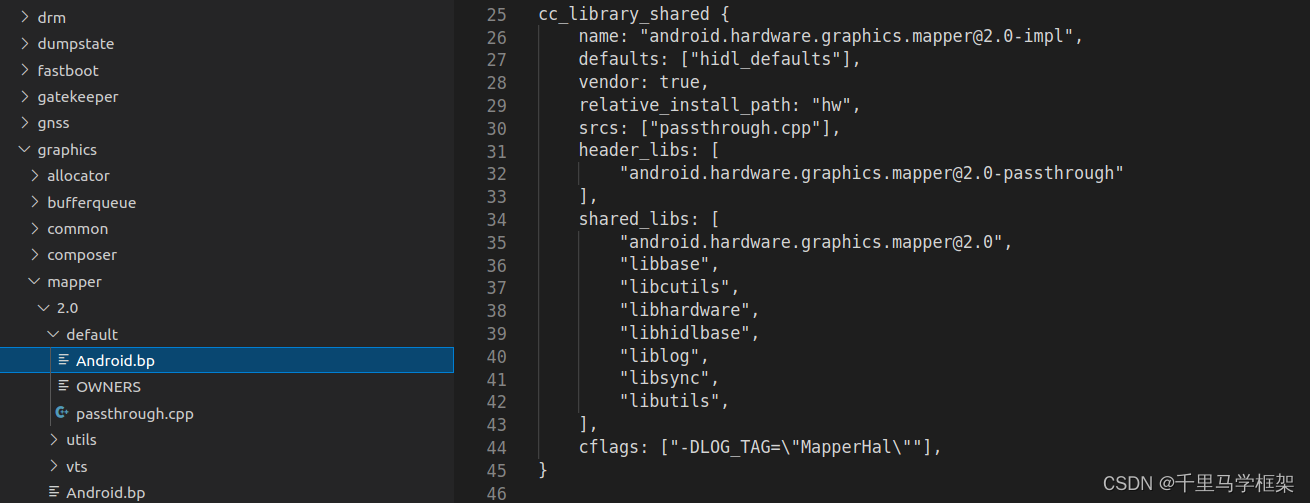This screenshot has height=503, width=1310.
Task: Select the gnss folder name
Action: [x=54, y=123]
